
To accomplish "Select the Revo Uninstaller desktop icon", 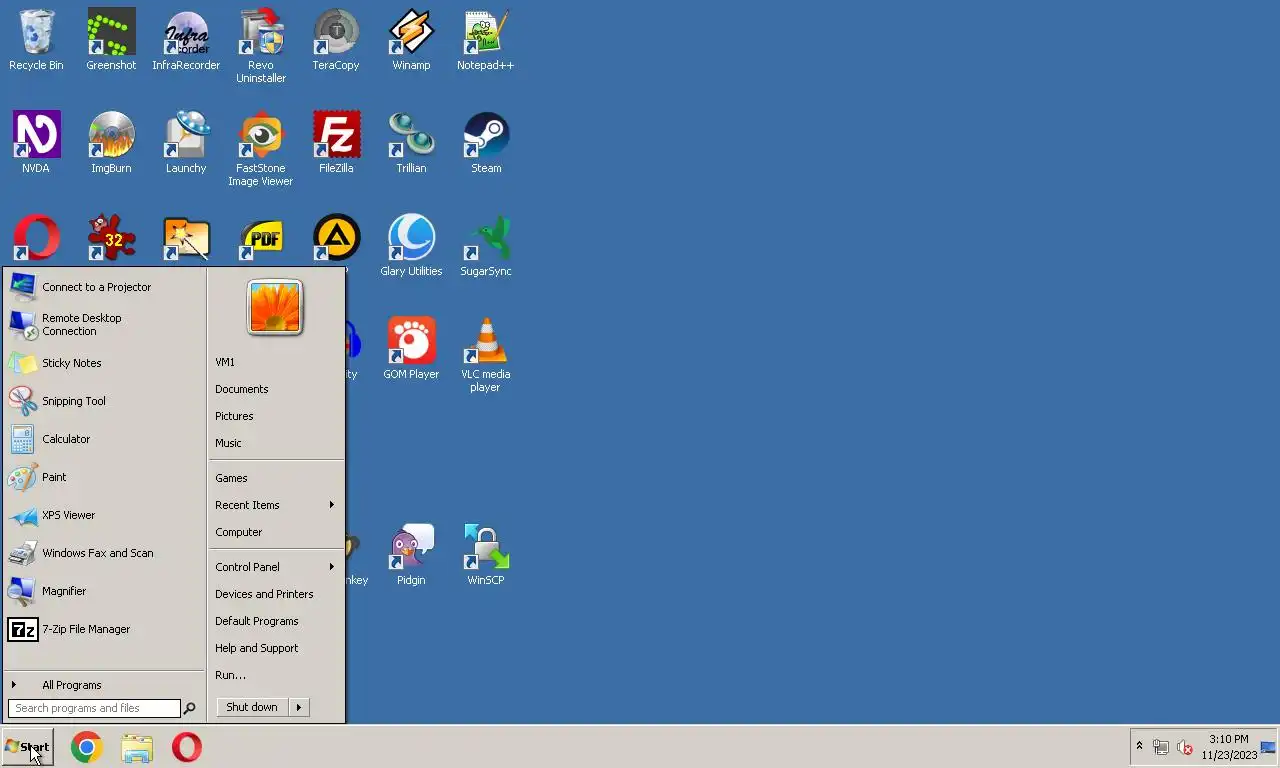I will 261,46.
